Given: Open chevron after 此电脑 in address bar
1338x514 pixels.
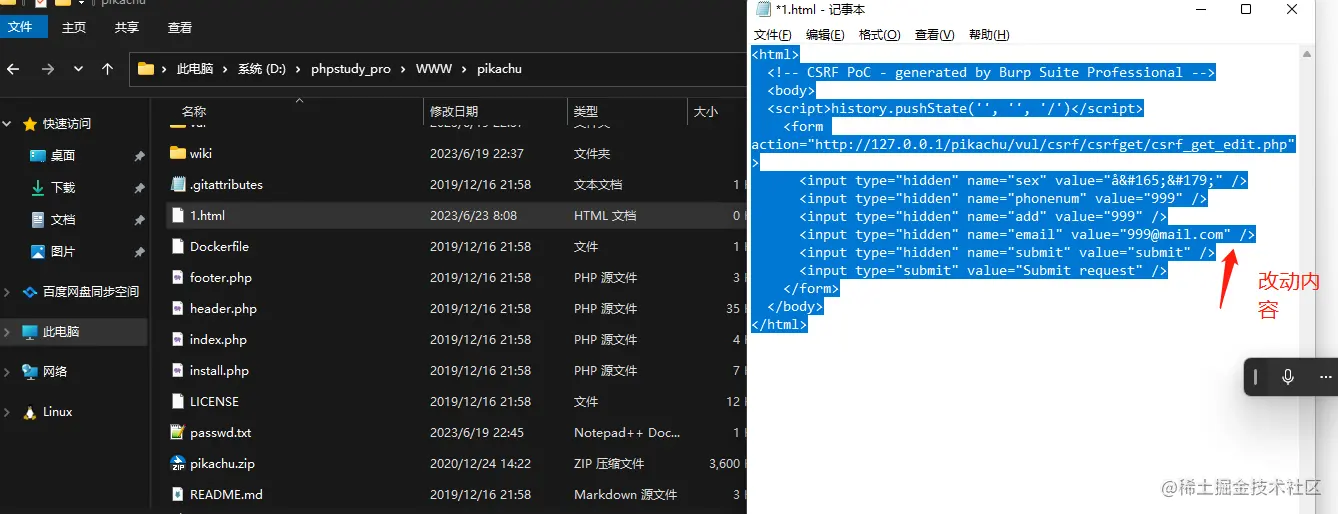Looking at the screenshot, I should 225,69.
